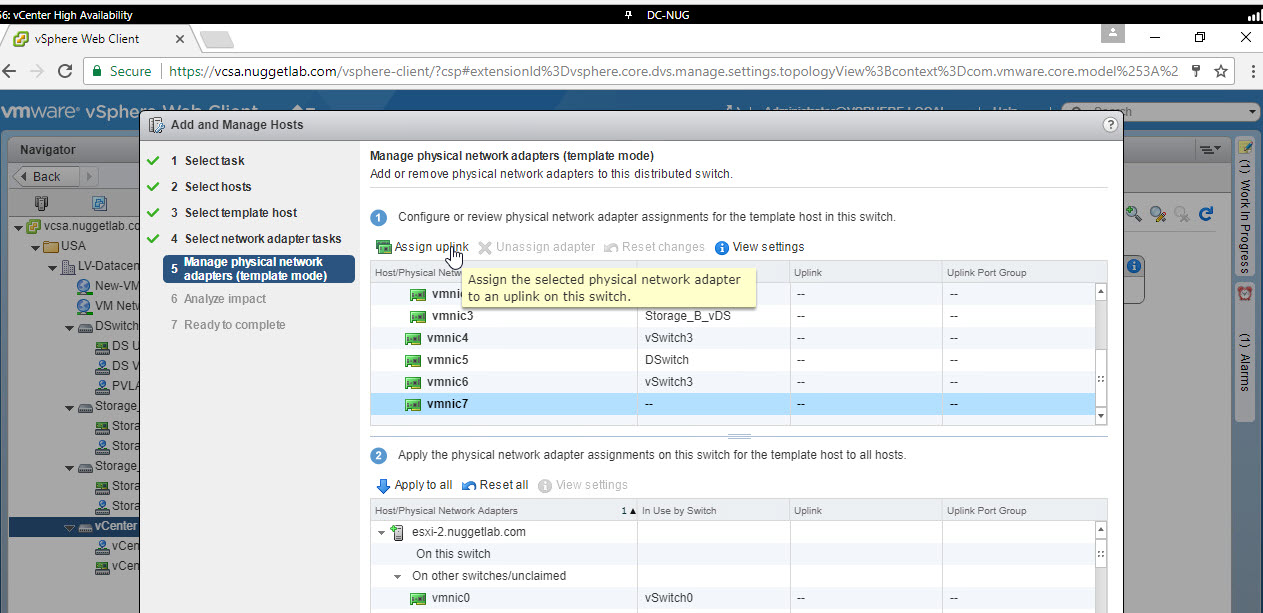Image resolution: width=1263 pixels, height=613 pixels.
Task: Bookmark this page with the star icon
Action: 1221,72
